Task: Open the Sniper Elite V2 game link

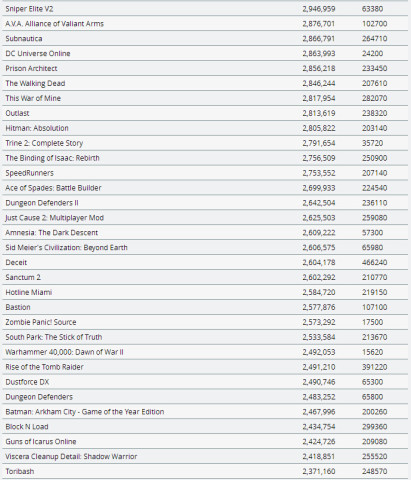Action: (x=29, y=9)
